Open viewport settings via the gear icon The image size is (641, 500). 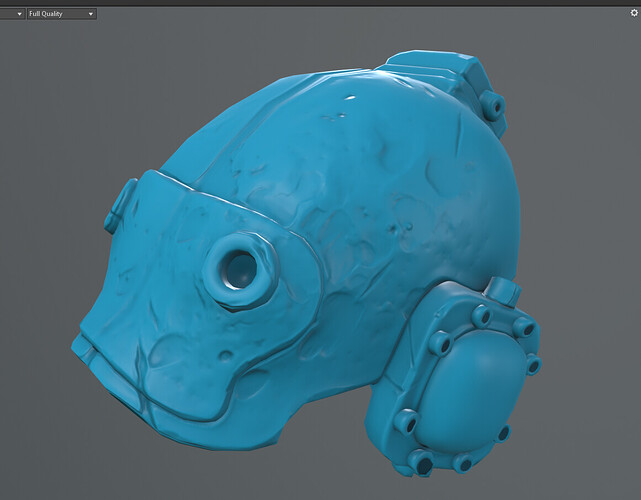[633, 12]
